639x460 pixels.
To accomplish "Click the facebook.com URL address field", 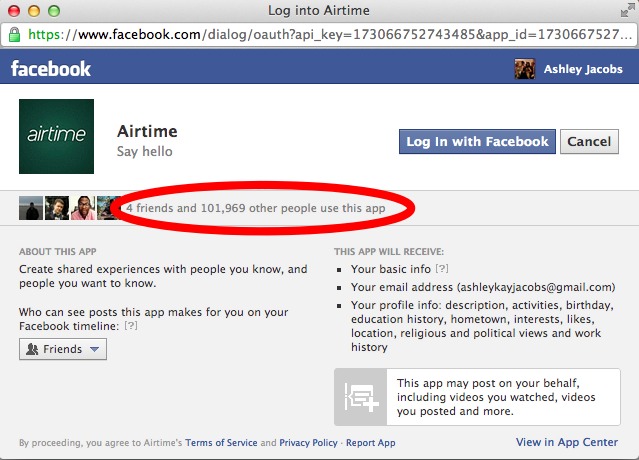I will click(x=319, y=35).
